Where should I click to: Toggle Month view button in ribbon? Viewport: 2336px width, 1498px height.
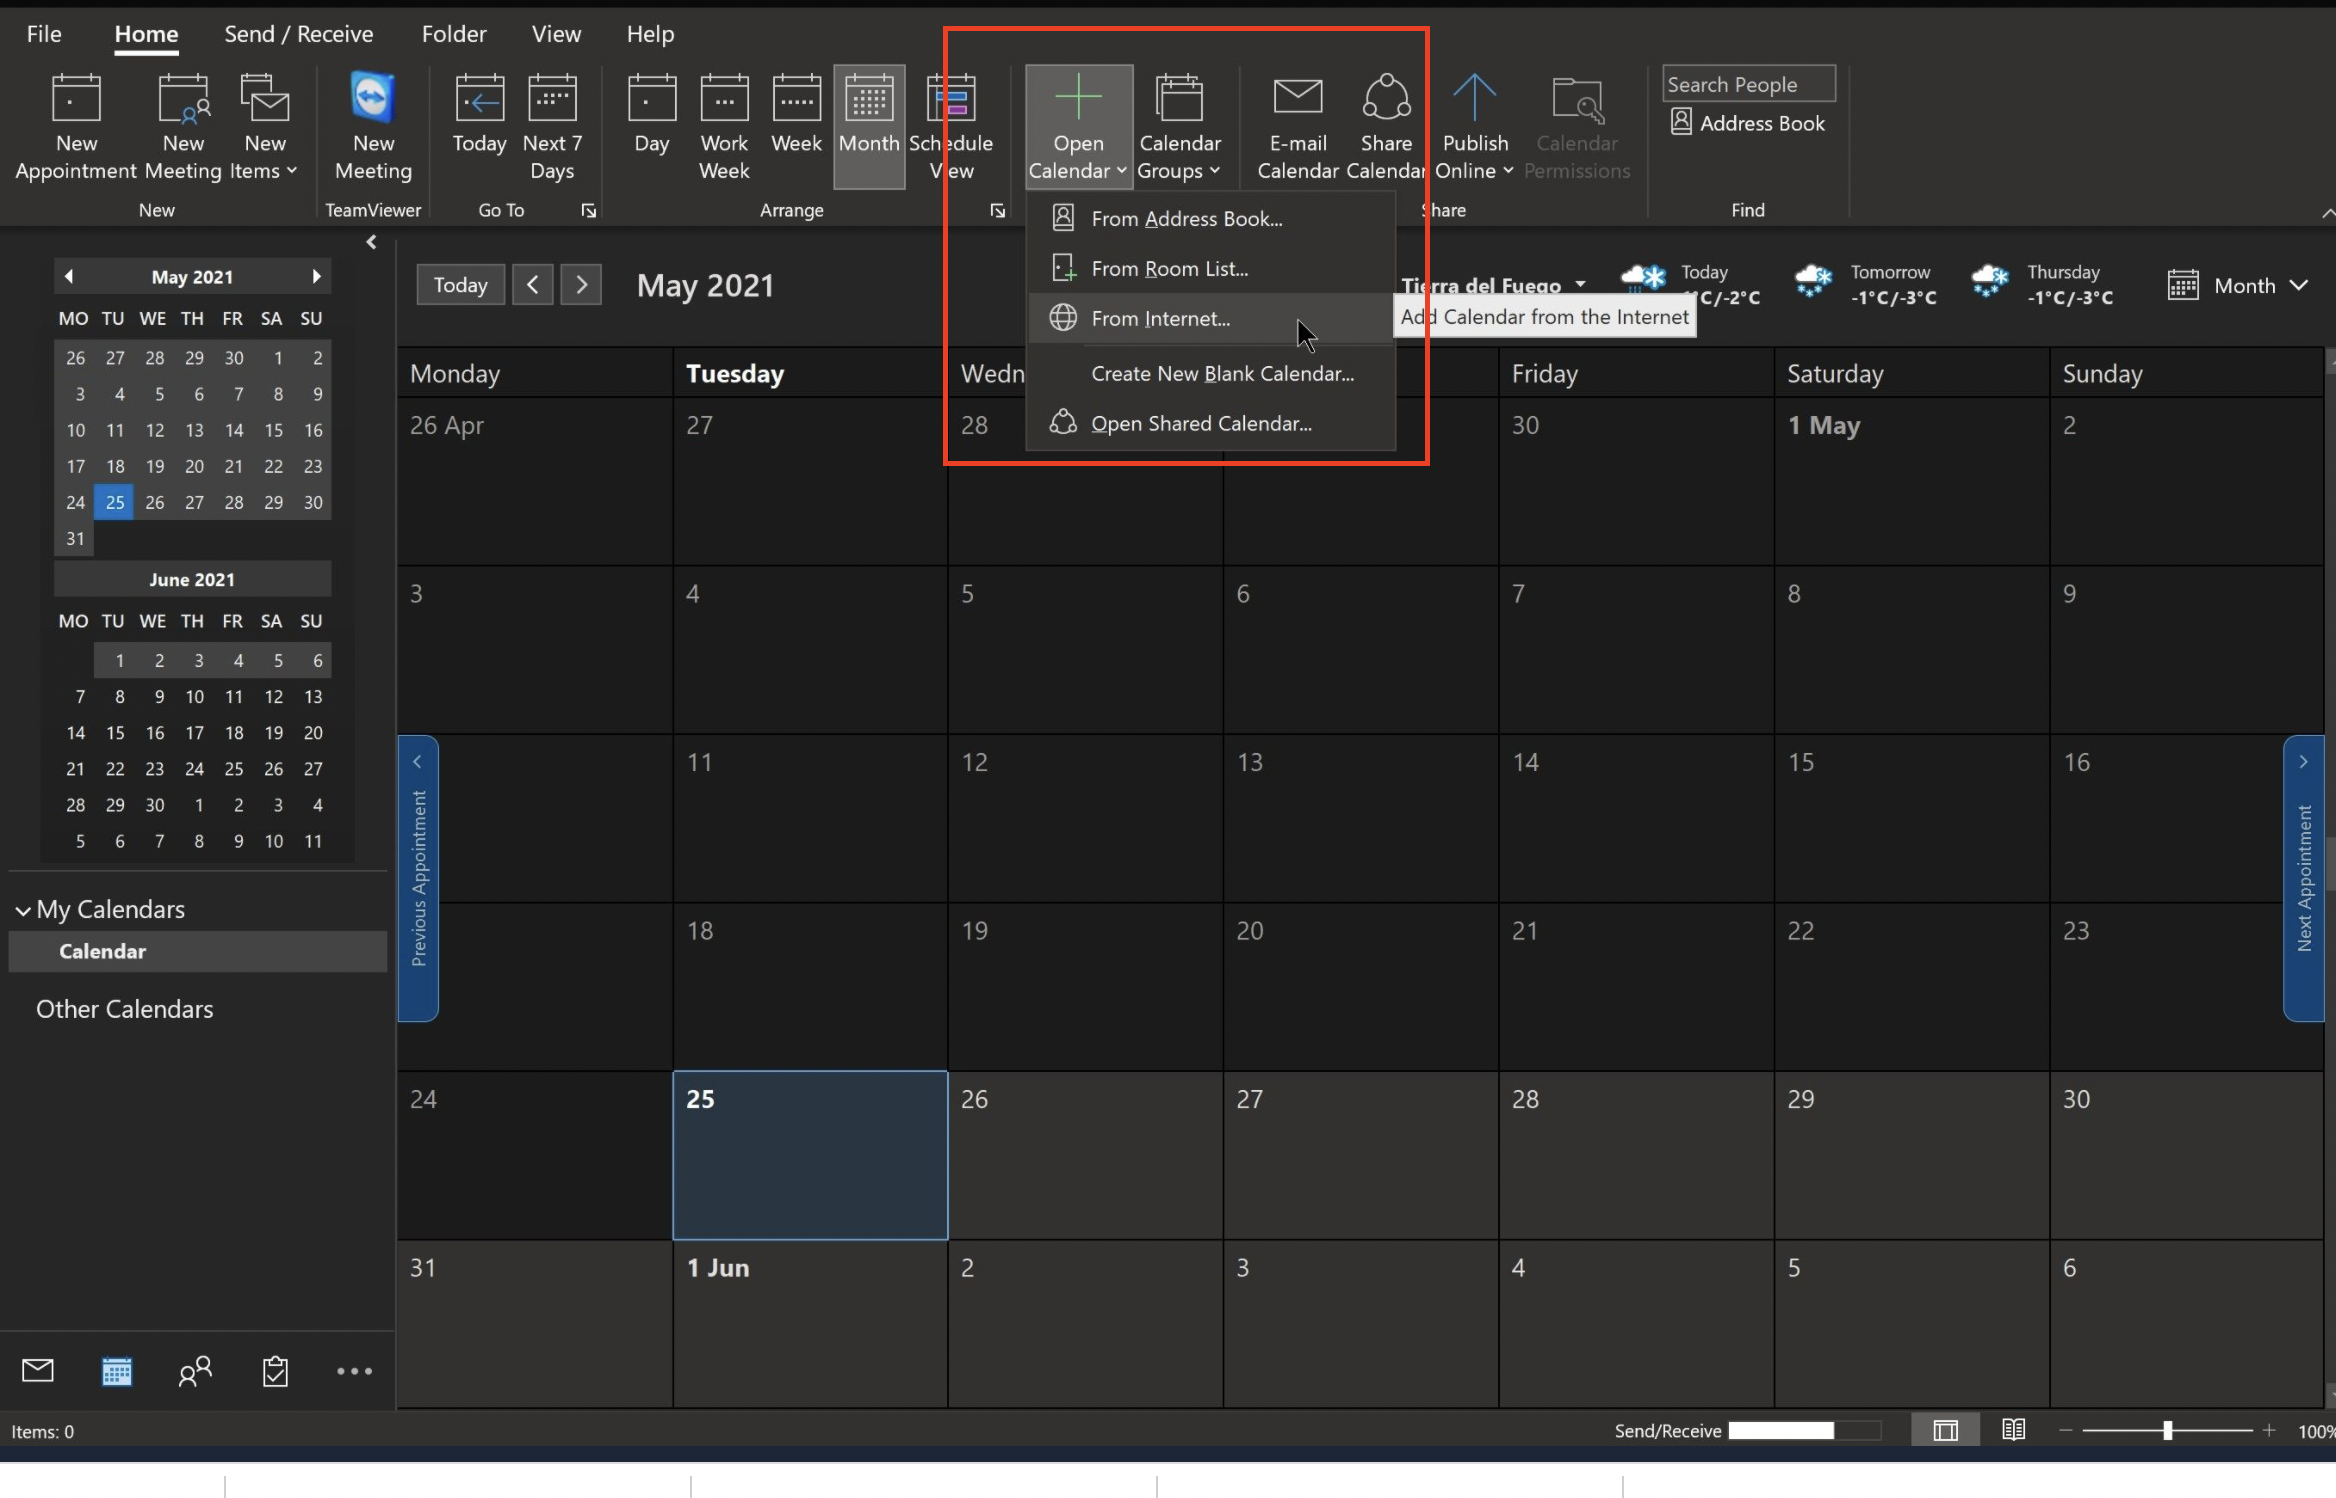(x=869, y=126)
